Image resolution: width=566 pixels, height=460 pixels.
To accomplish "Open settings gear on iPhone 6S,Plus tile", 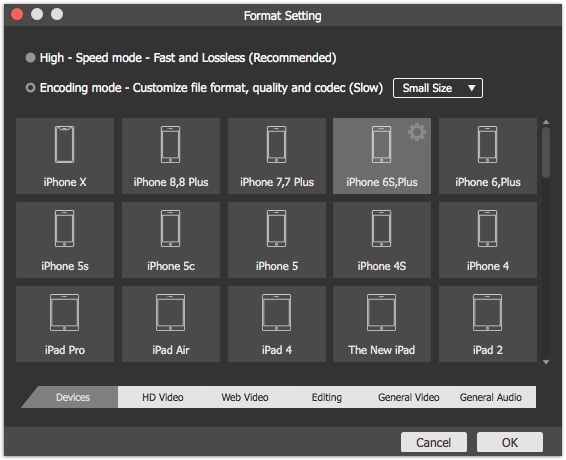I will (x=417, y=132).
